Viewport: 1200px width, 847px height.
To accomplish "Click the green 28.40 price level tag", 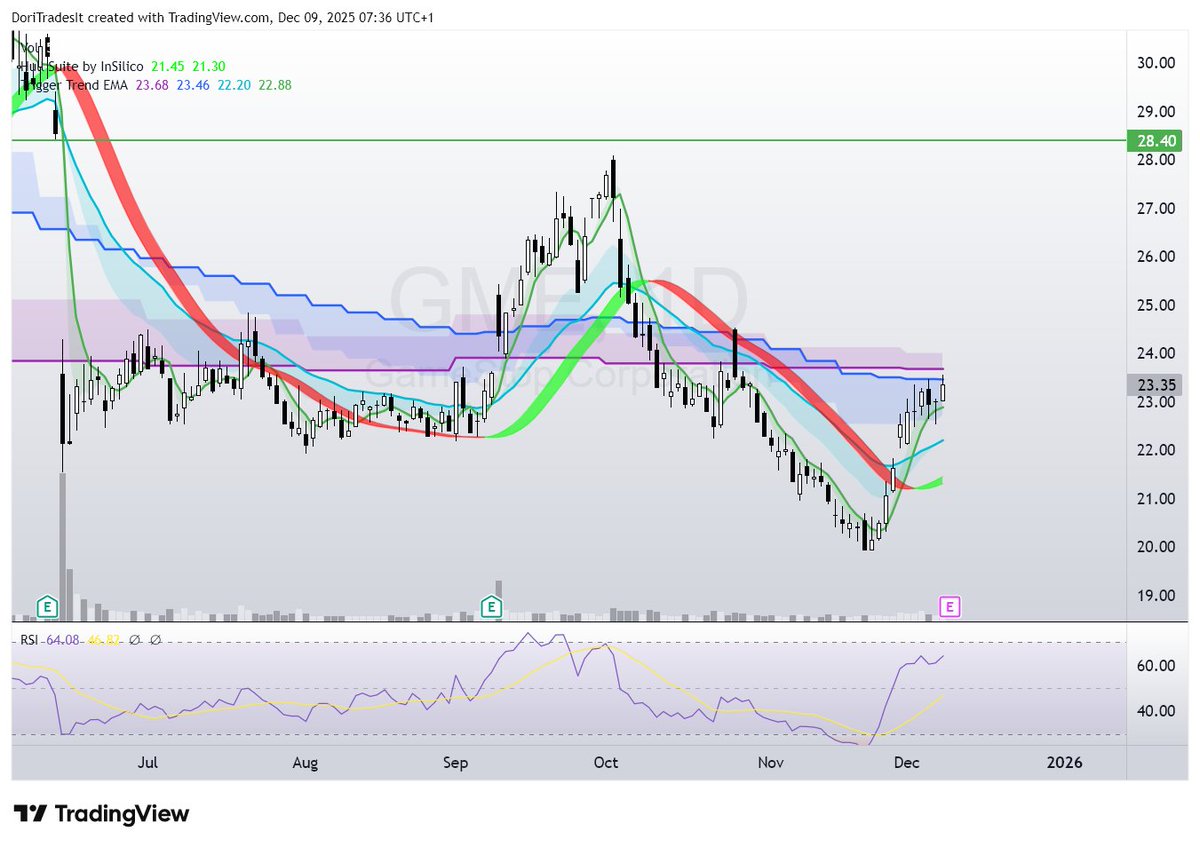I will [1153, 141].
